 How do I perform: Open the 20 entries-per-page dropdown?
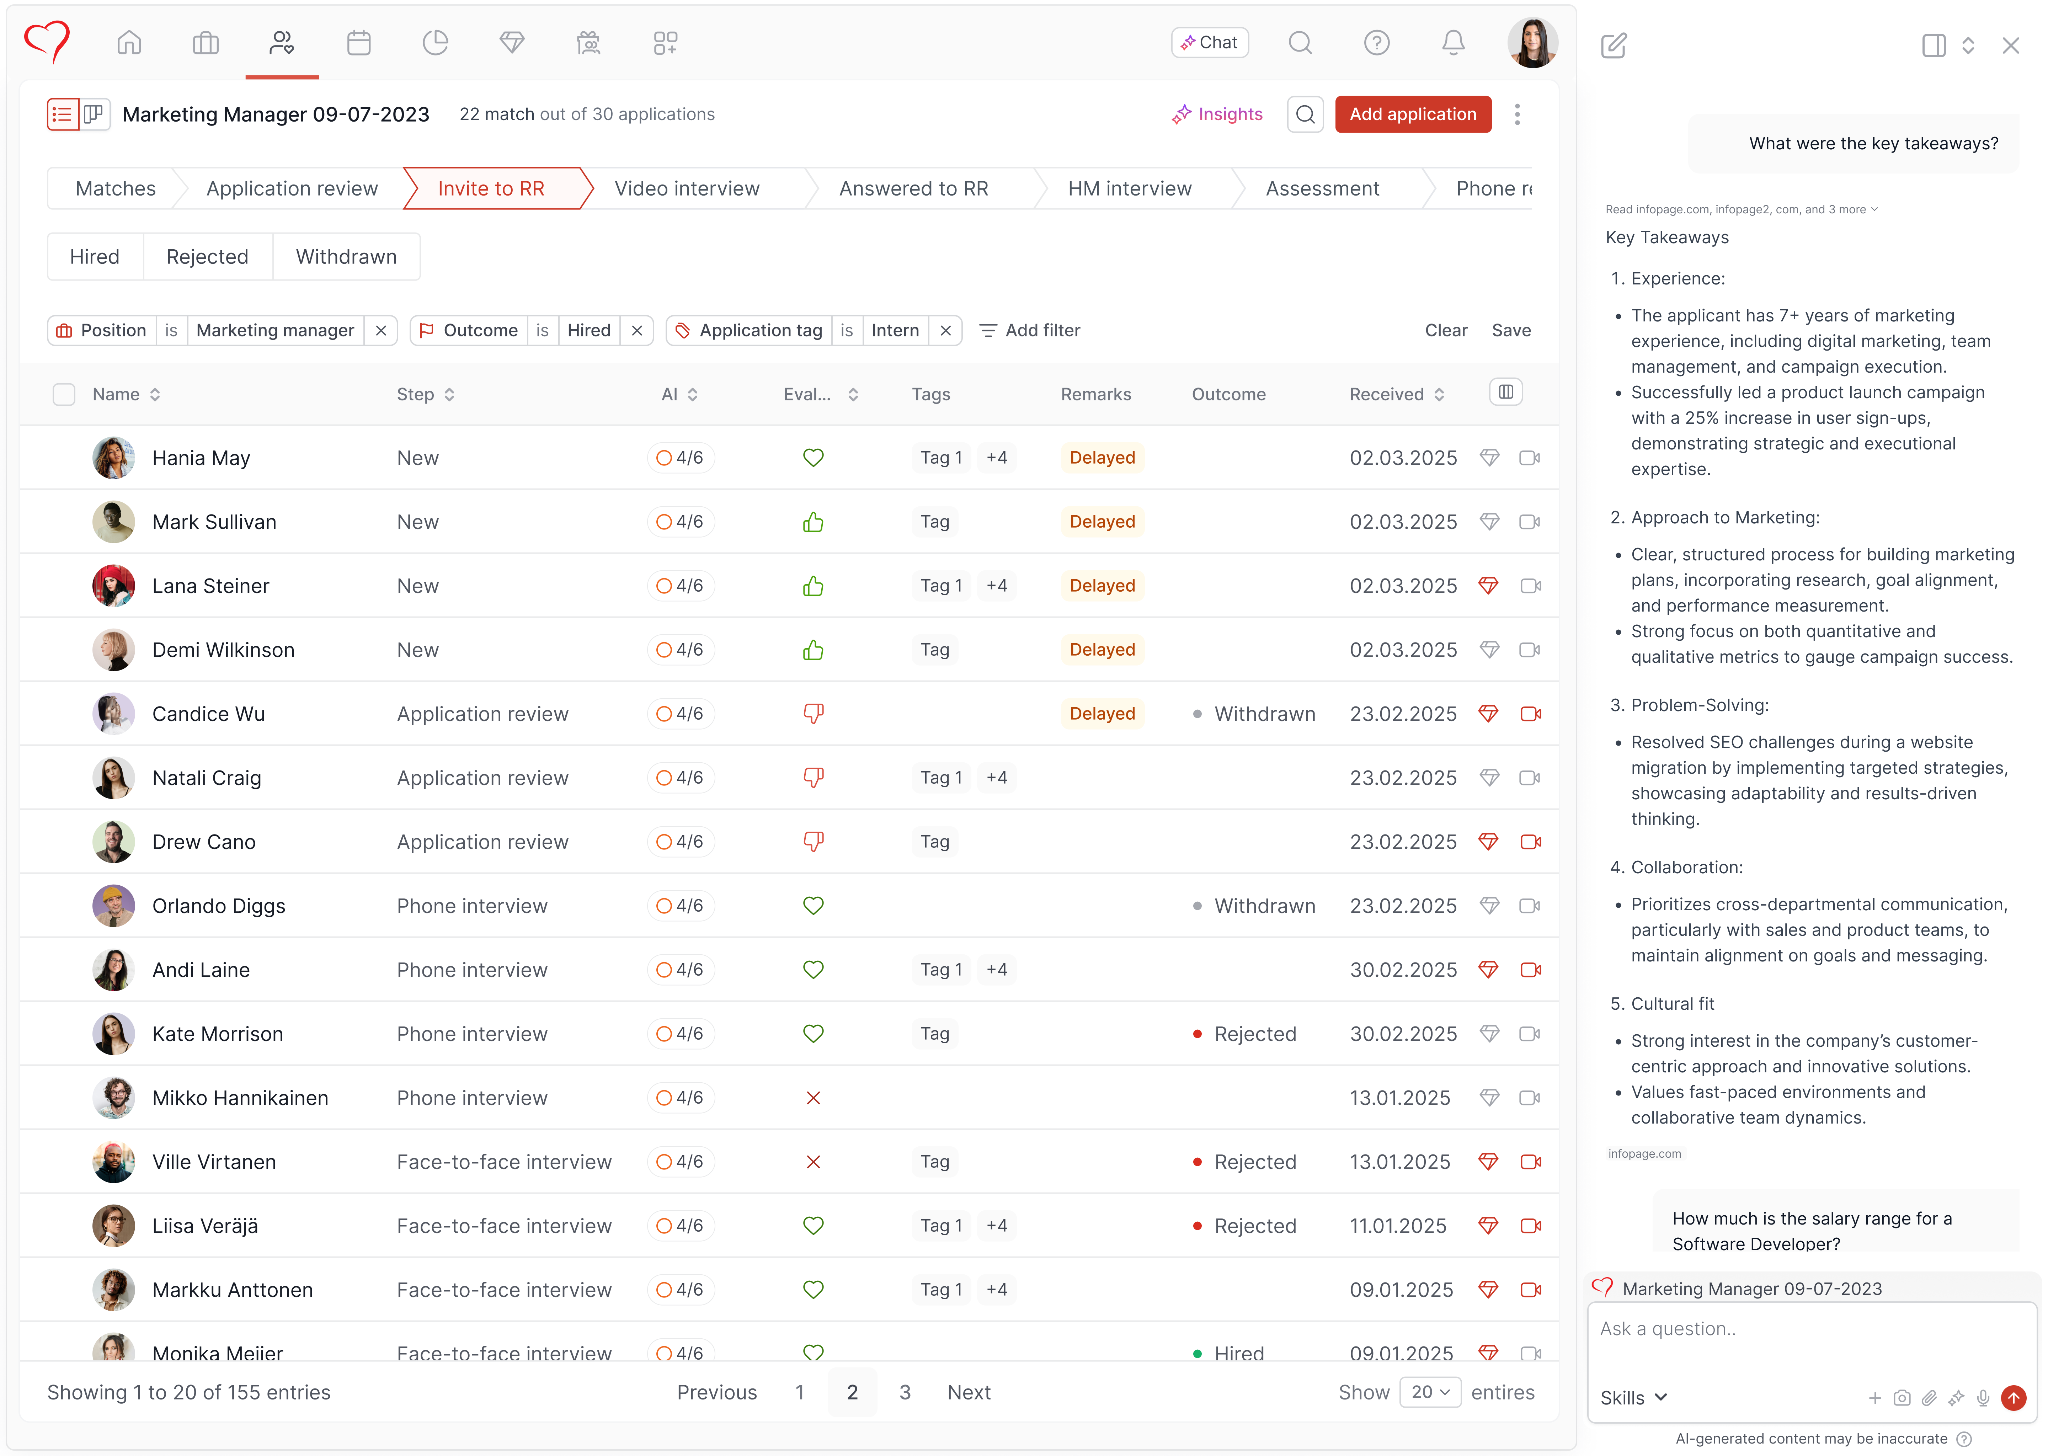pos(1430,1392)
